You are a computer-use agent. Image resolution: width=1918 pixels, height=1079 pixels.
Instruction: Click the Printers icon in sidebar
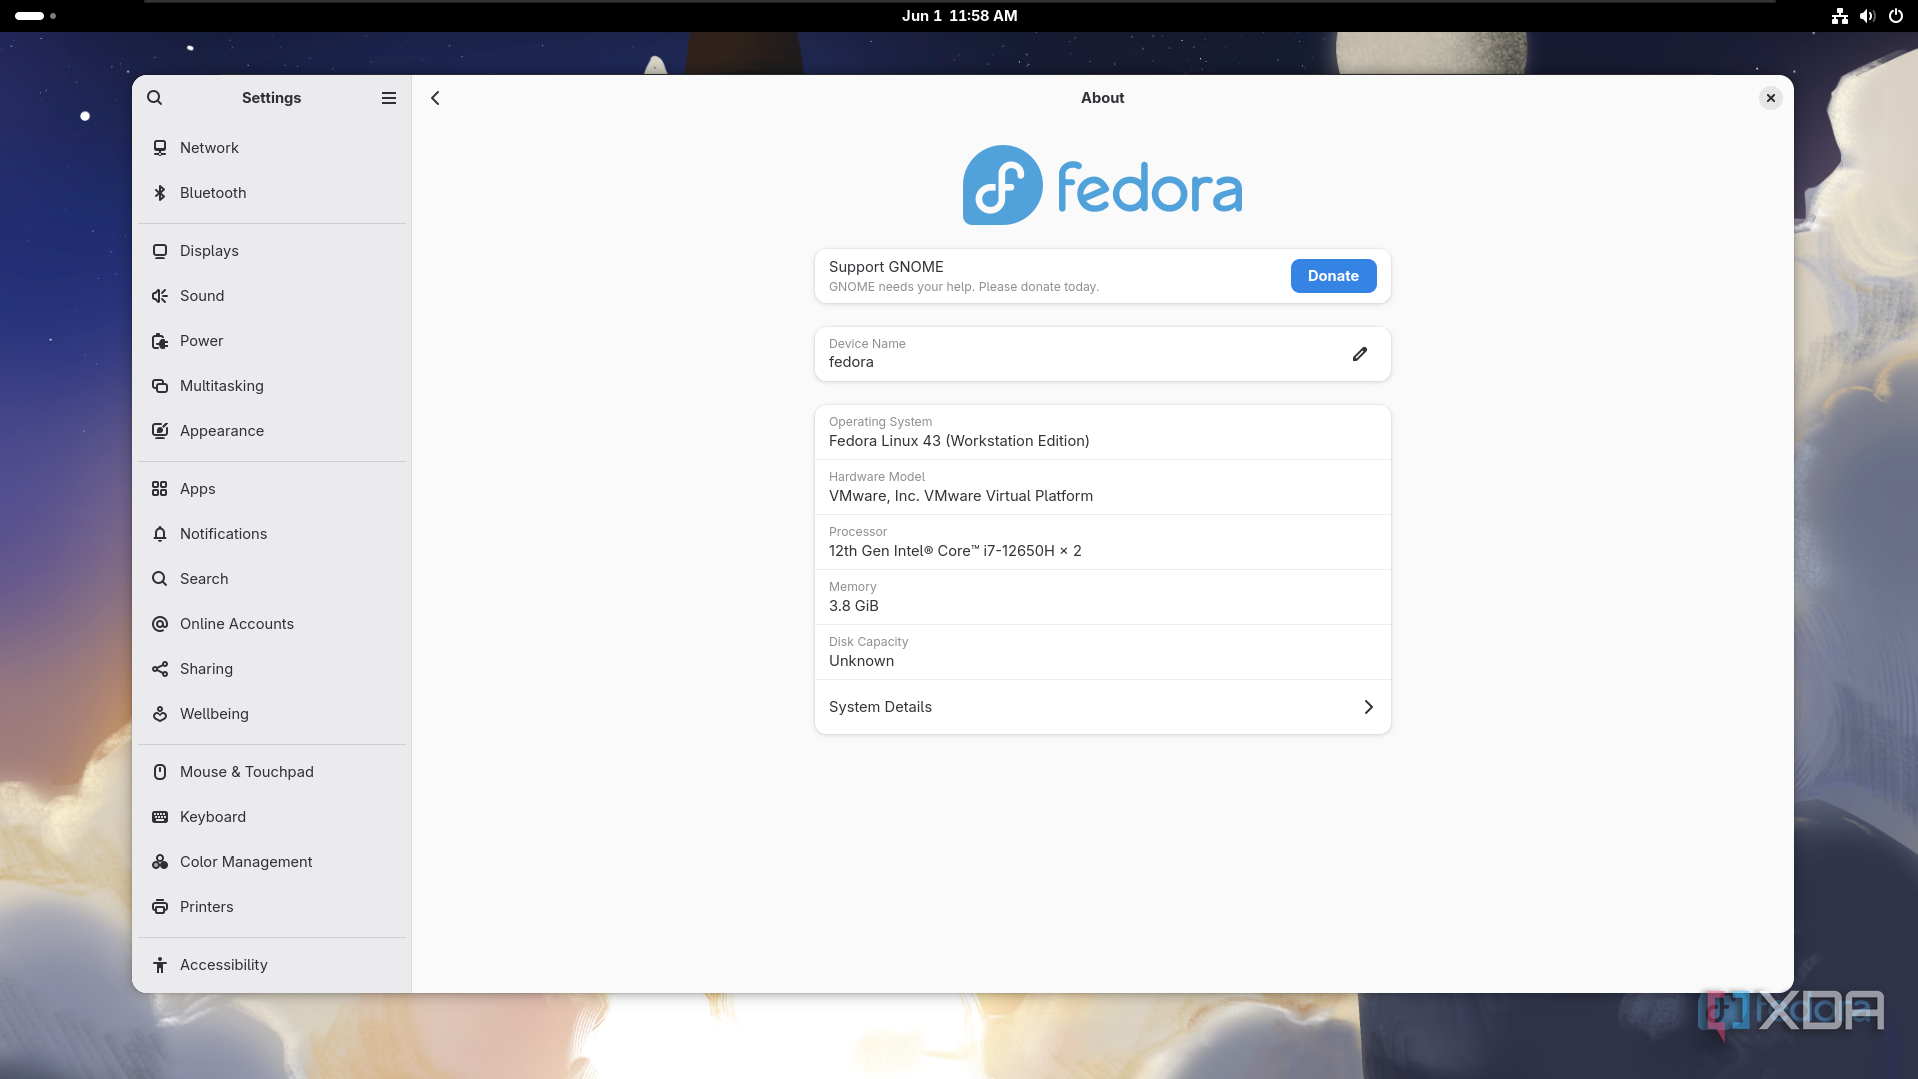(x=160, y=907)
